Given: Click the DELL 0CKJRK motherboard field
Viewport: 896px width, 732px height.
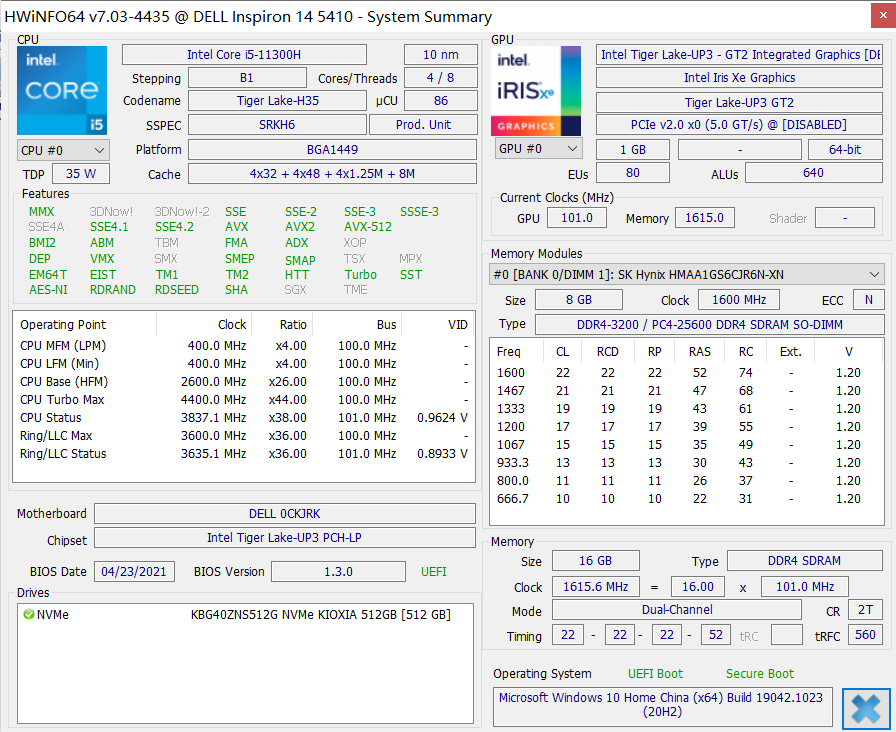Looking at the screenshot, I should click(x=284, y=514).
